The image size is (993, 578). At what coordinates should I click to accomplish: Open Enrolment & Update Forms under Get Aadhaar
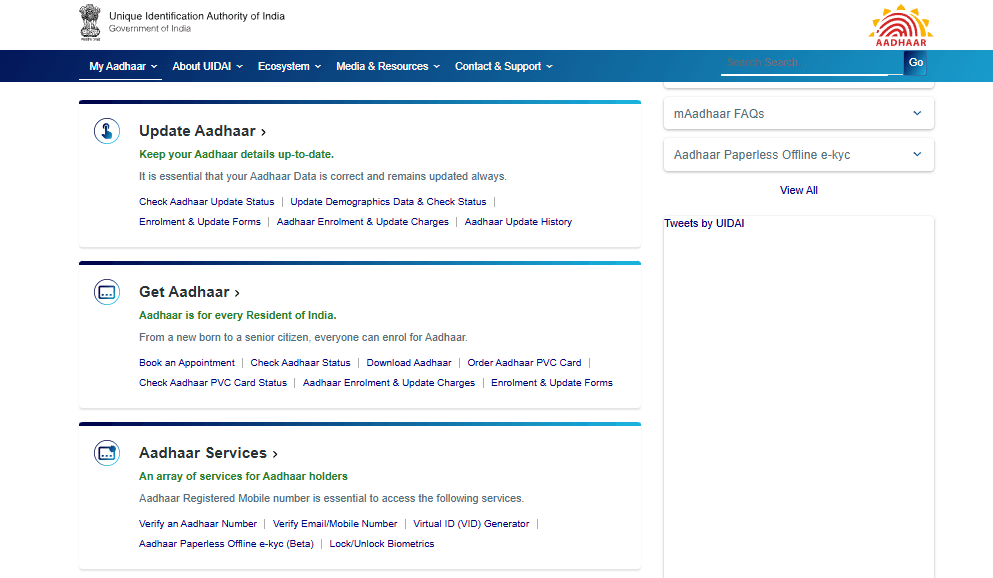click(552, 383)
